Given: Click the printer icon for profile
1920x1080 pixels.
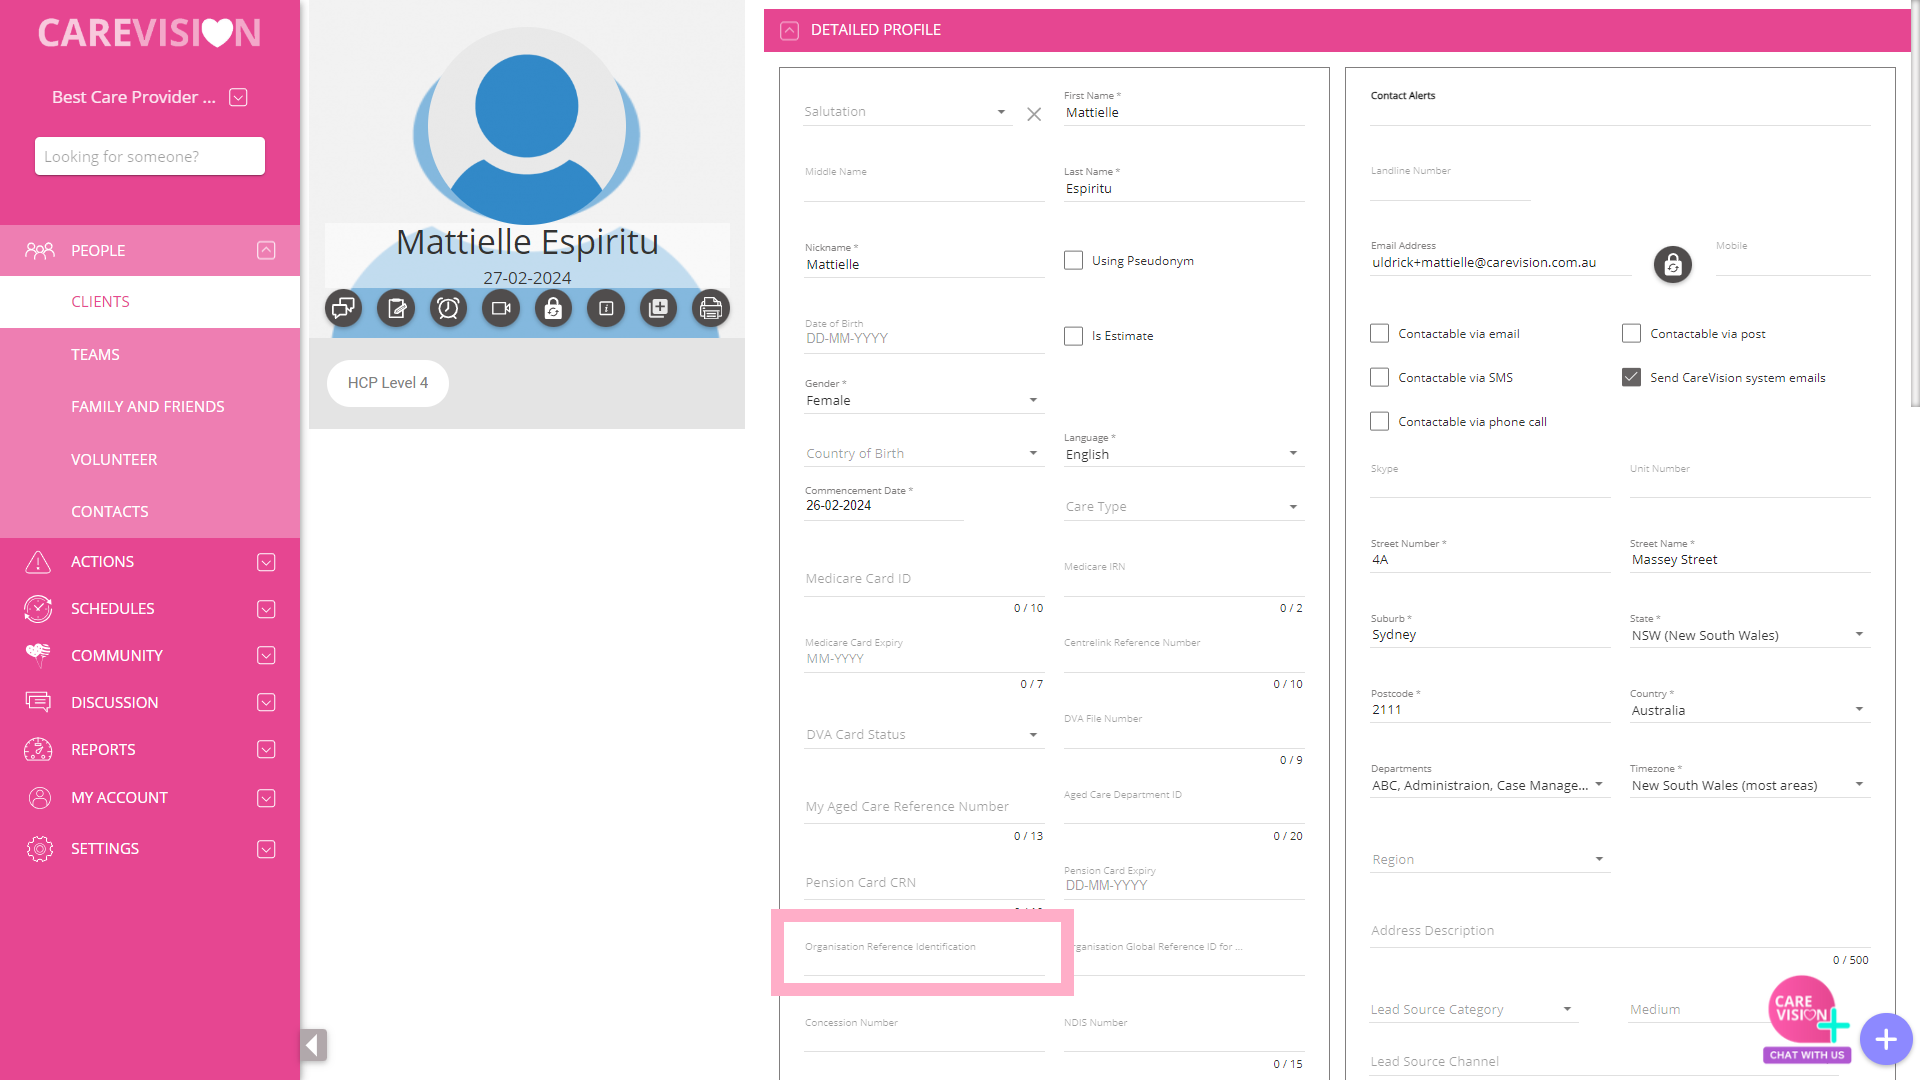Looking at the screenshot, I should (711, 308).
